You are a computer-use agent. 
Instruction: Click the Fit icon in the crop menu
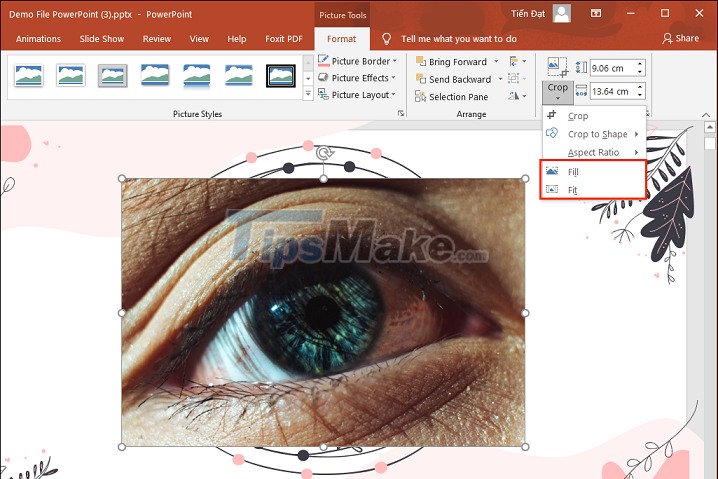[552, 189]
